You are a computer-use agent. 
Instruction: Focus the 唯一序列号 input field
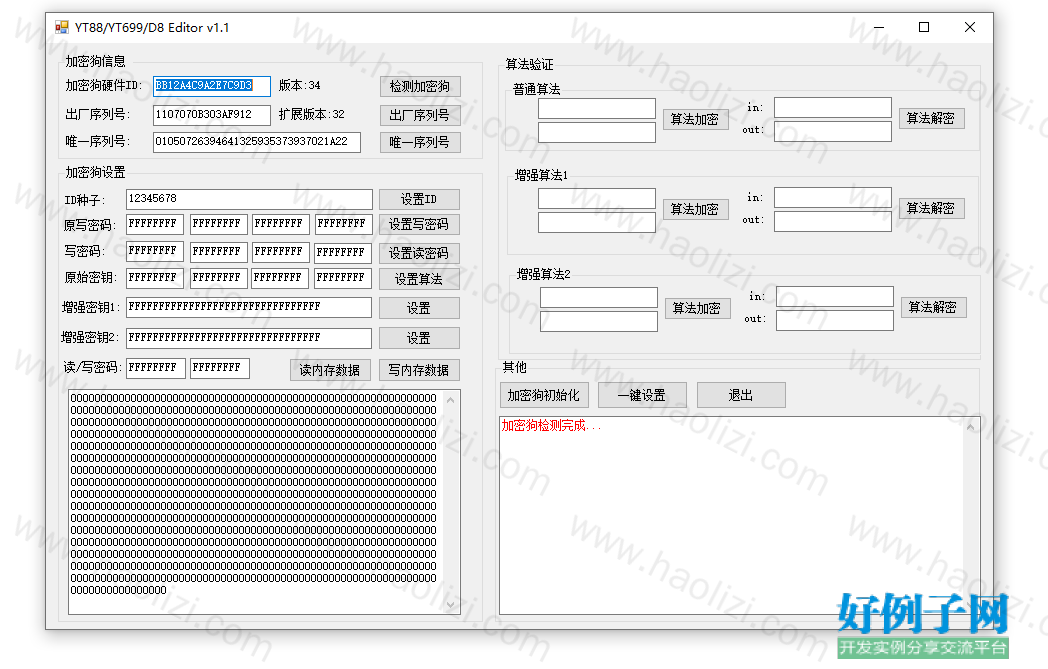(257, 142)
